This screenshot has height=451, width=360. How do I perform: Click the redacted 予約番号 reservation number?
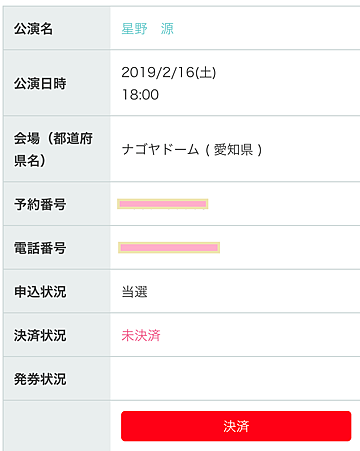coord(163,204)
